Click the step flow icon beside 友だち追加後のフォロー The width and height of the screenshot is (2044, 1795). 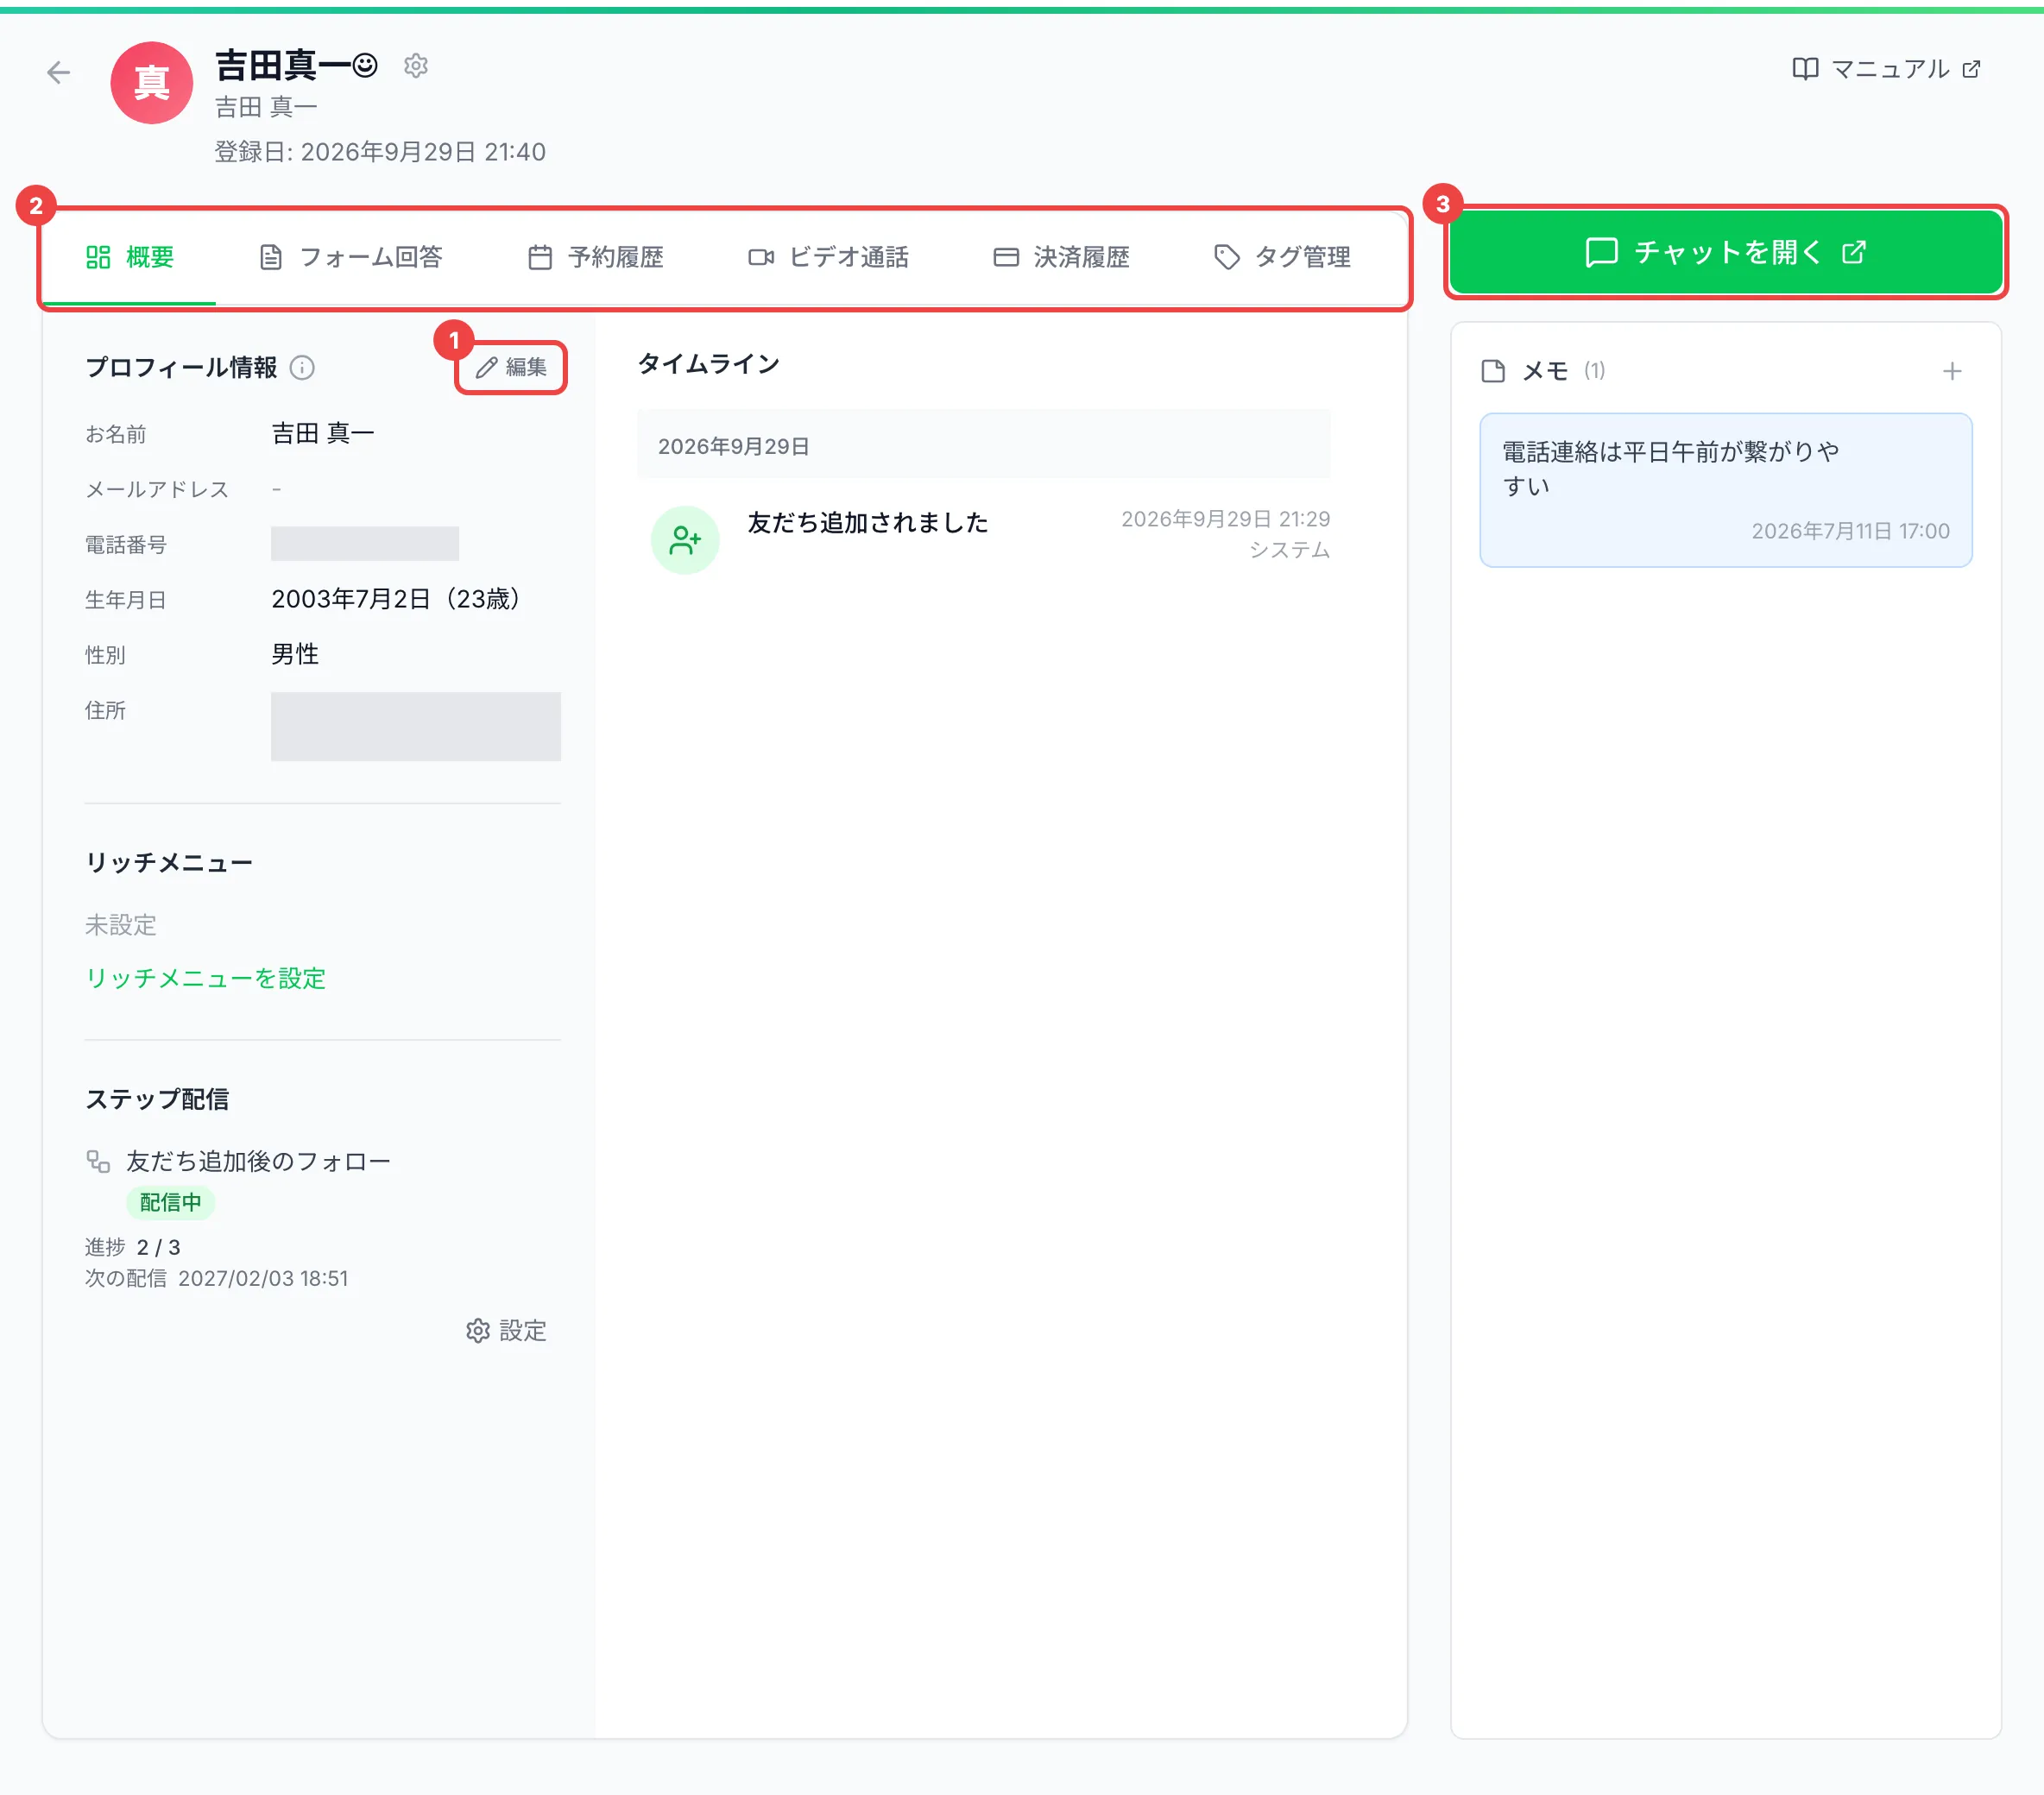(98, 1161)
